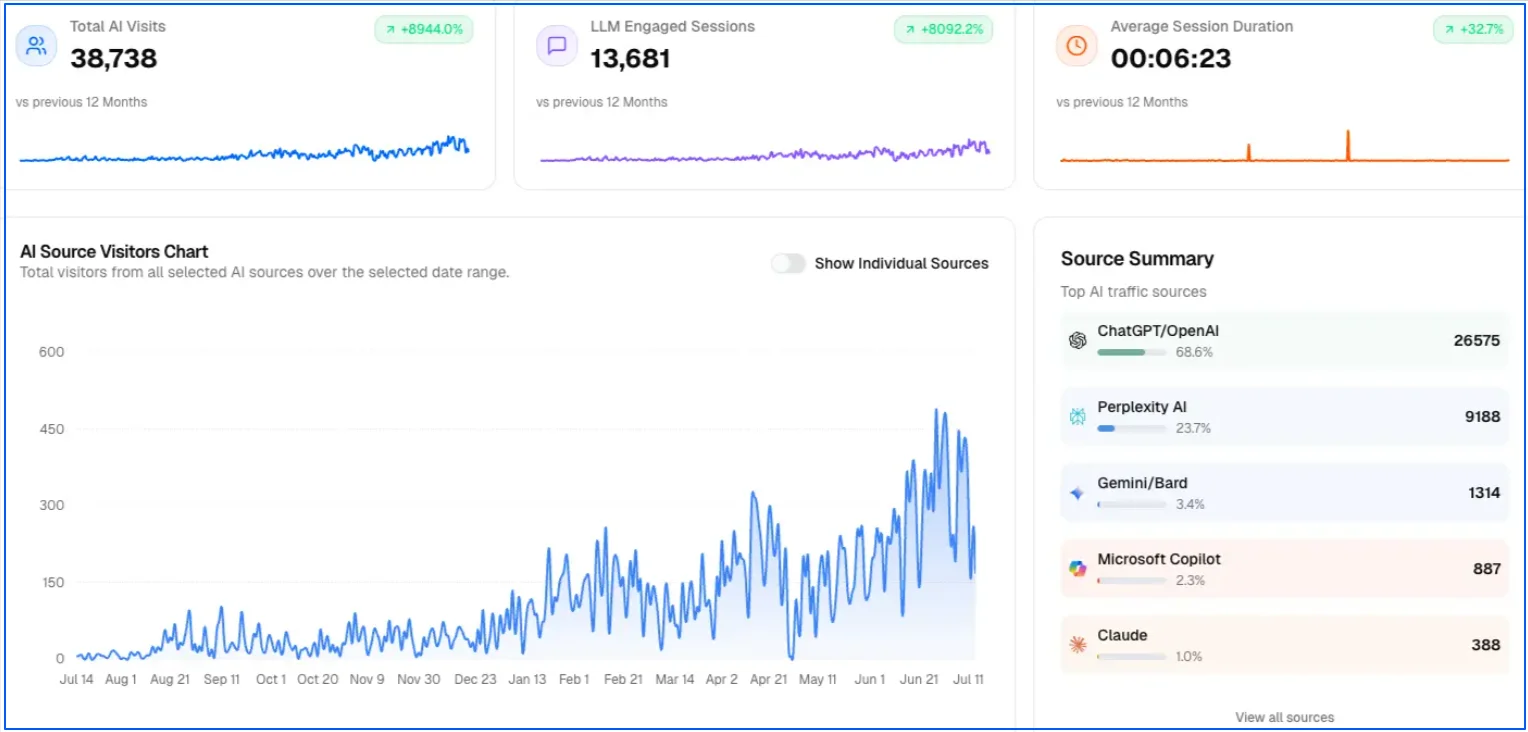
Task: Select the Gemini/Bard source label
Action: click(1142, 483)
